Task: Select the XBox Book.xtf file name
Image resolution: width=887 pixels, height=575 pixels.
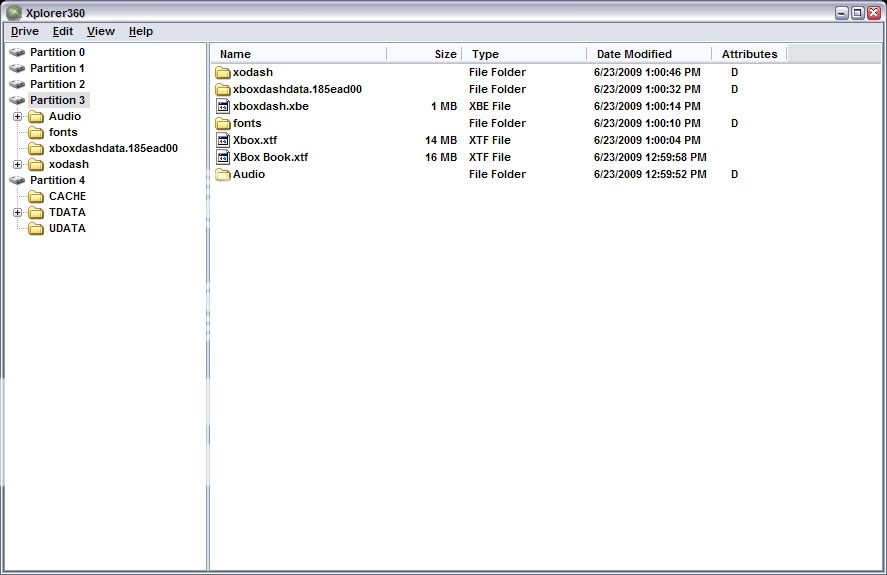Action: point(270,157)
